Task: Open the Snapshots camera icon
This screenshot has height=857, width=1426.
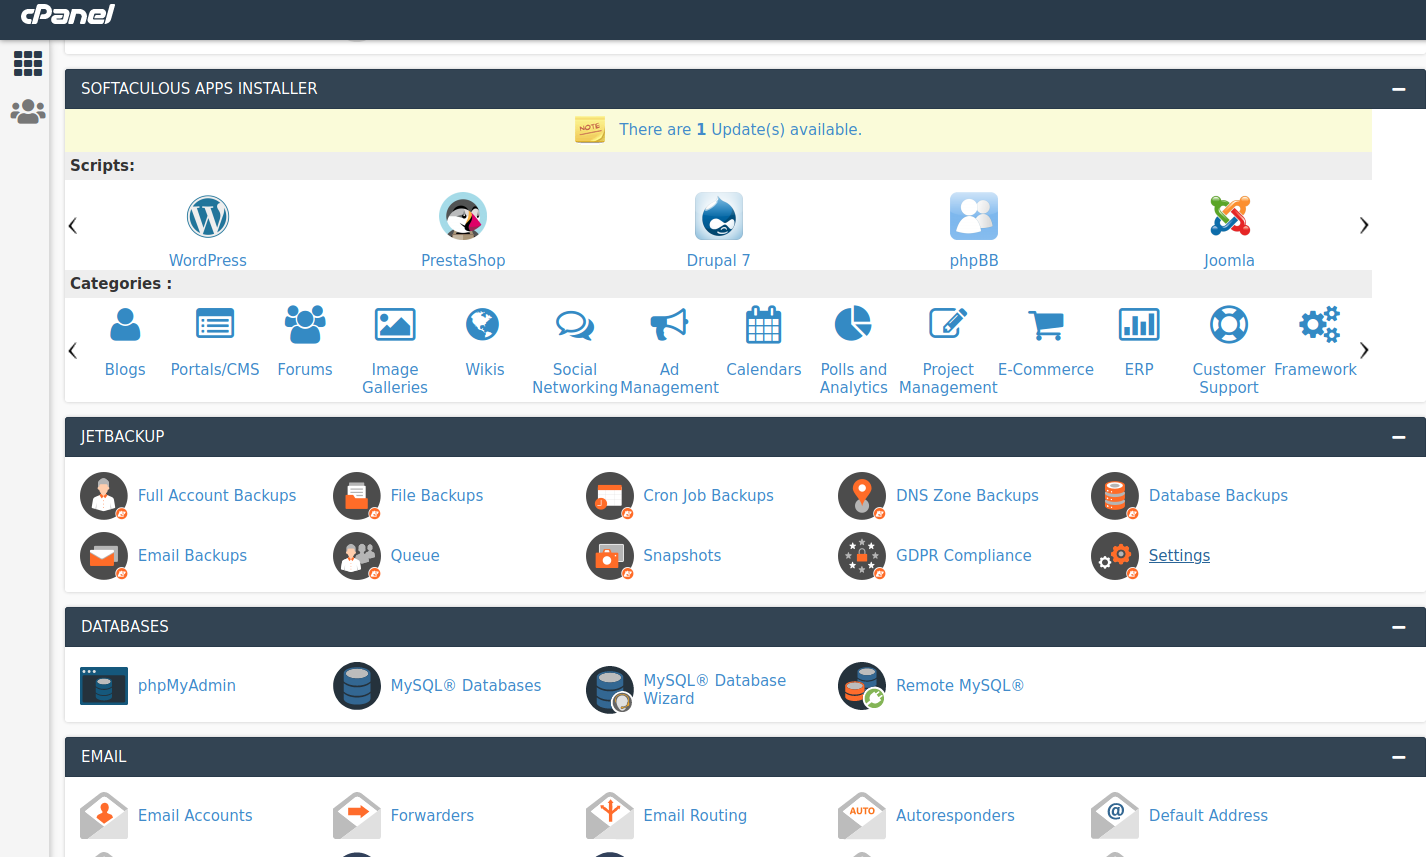Action: pyautogui.click(x=610, y=556)
